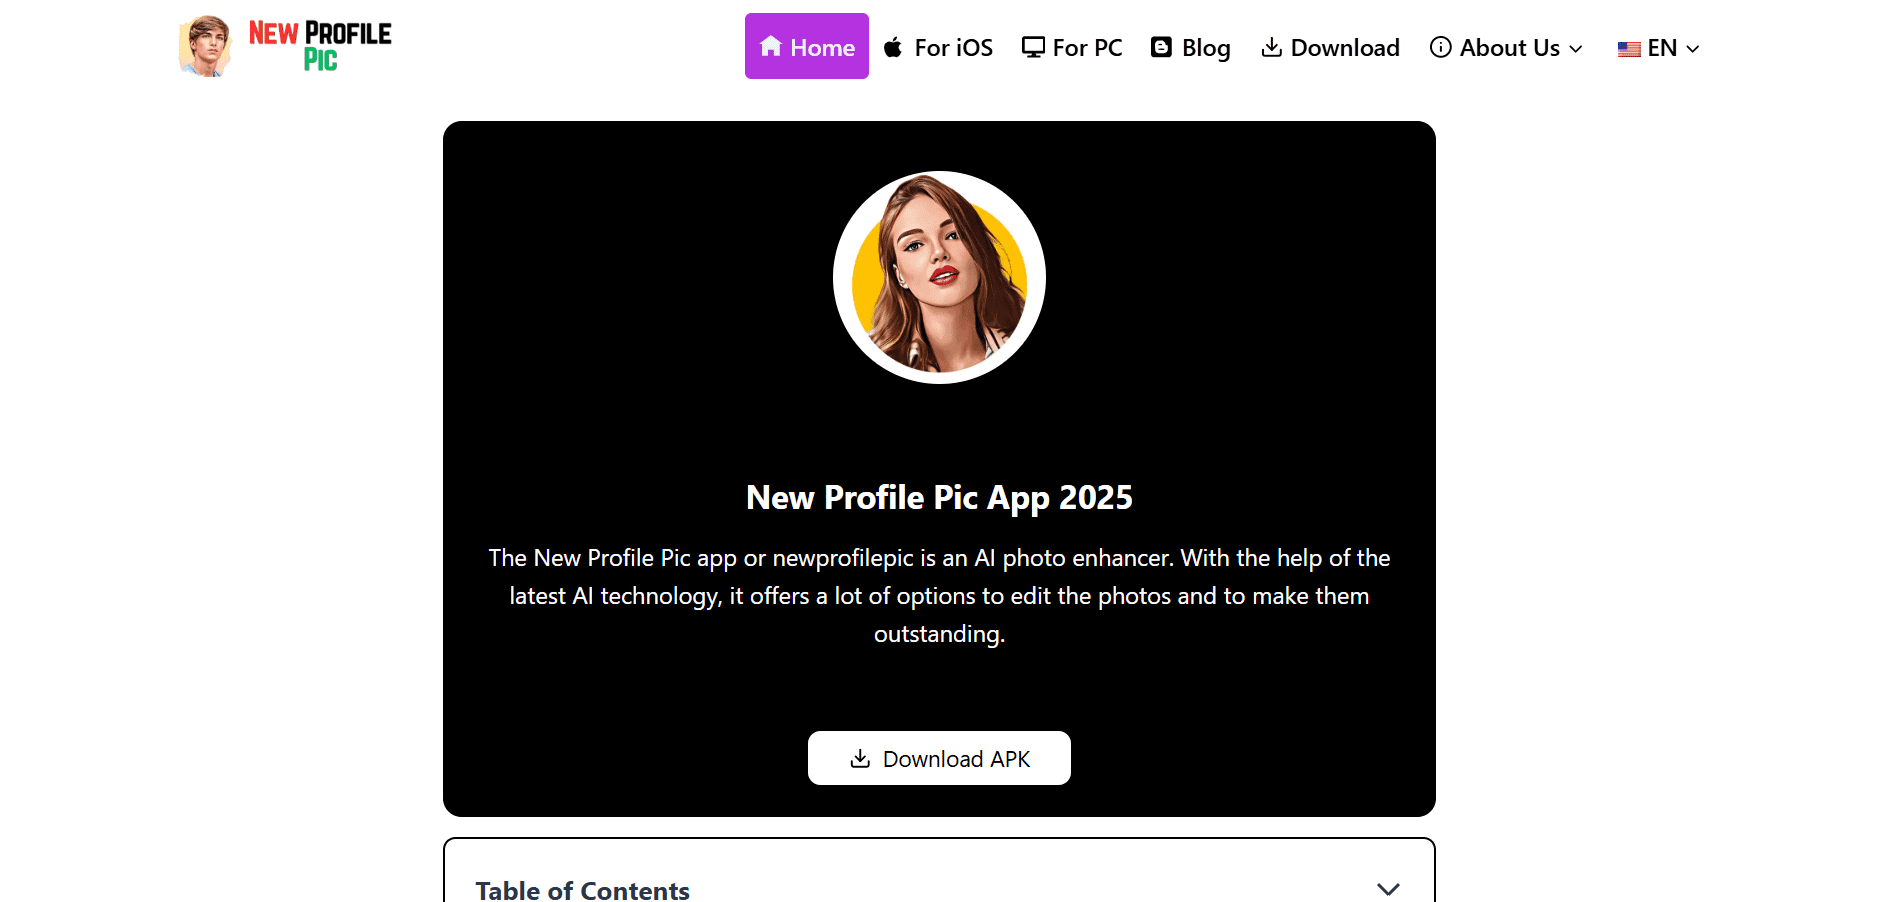This screenshot has width=1887, height=902.
Task: Click the US flag language icon
Action: click(1629, 49)
